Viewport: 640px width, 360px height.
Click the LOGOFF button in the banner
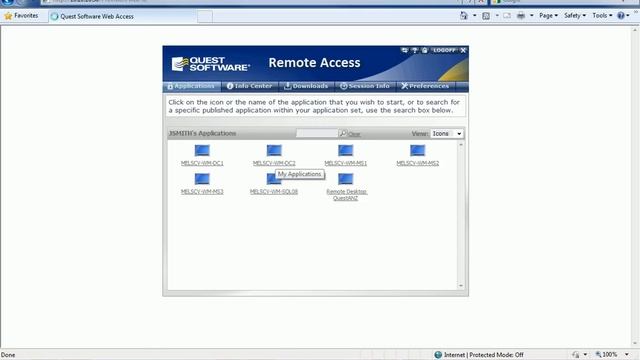(444, 50)
